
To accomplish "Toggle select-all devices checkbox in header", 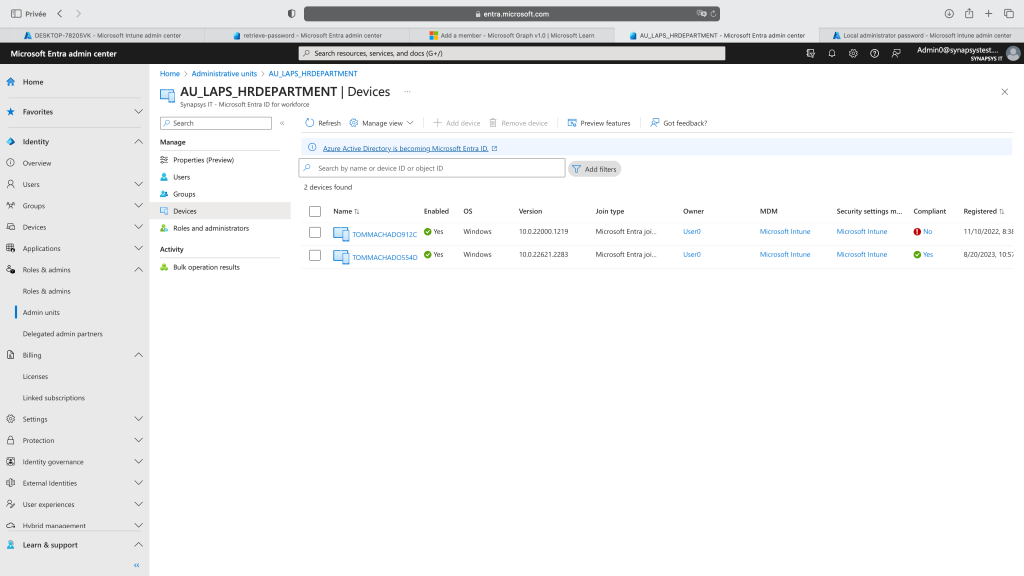I will (x=315, y=211).
